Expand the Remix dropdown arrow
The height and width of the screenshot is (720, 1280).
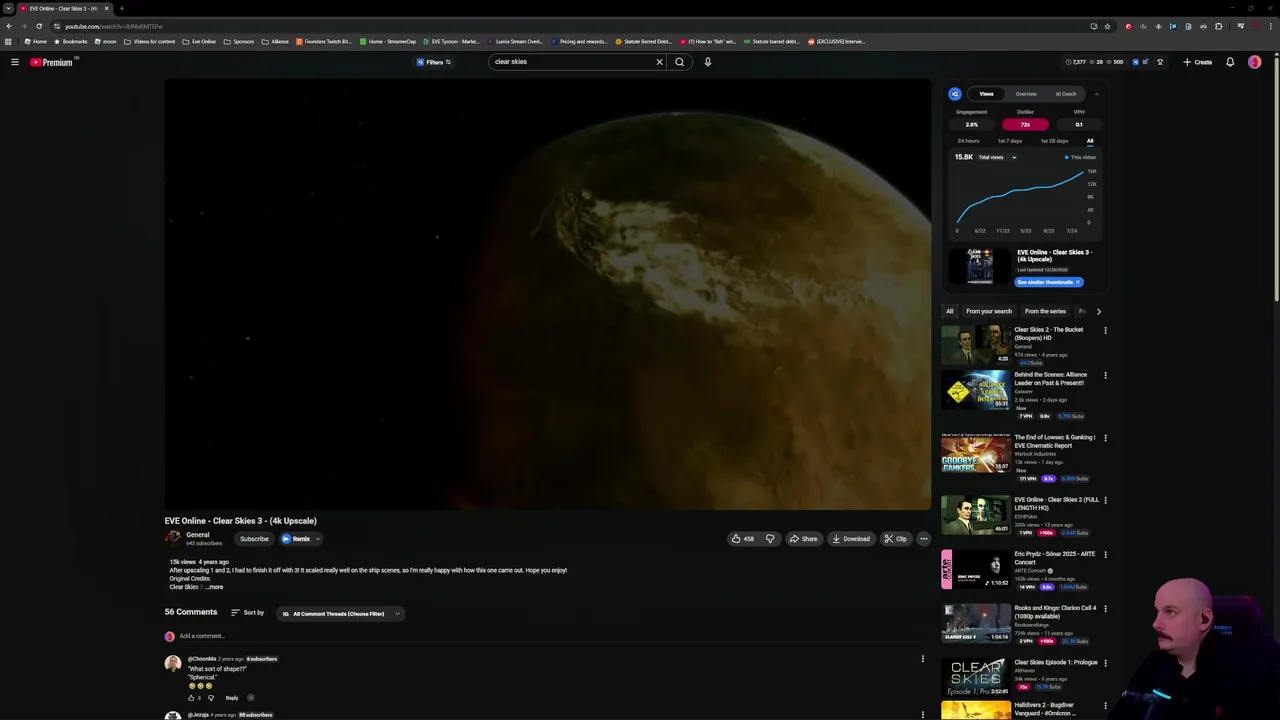[x=318, y=539]
